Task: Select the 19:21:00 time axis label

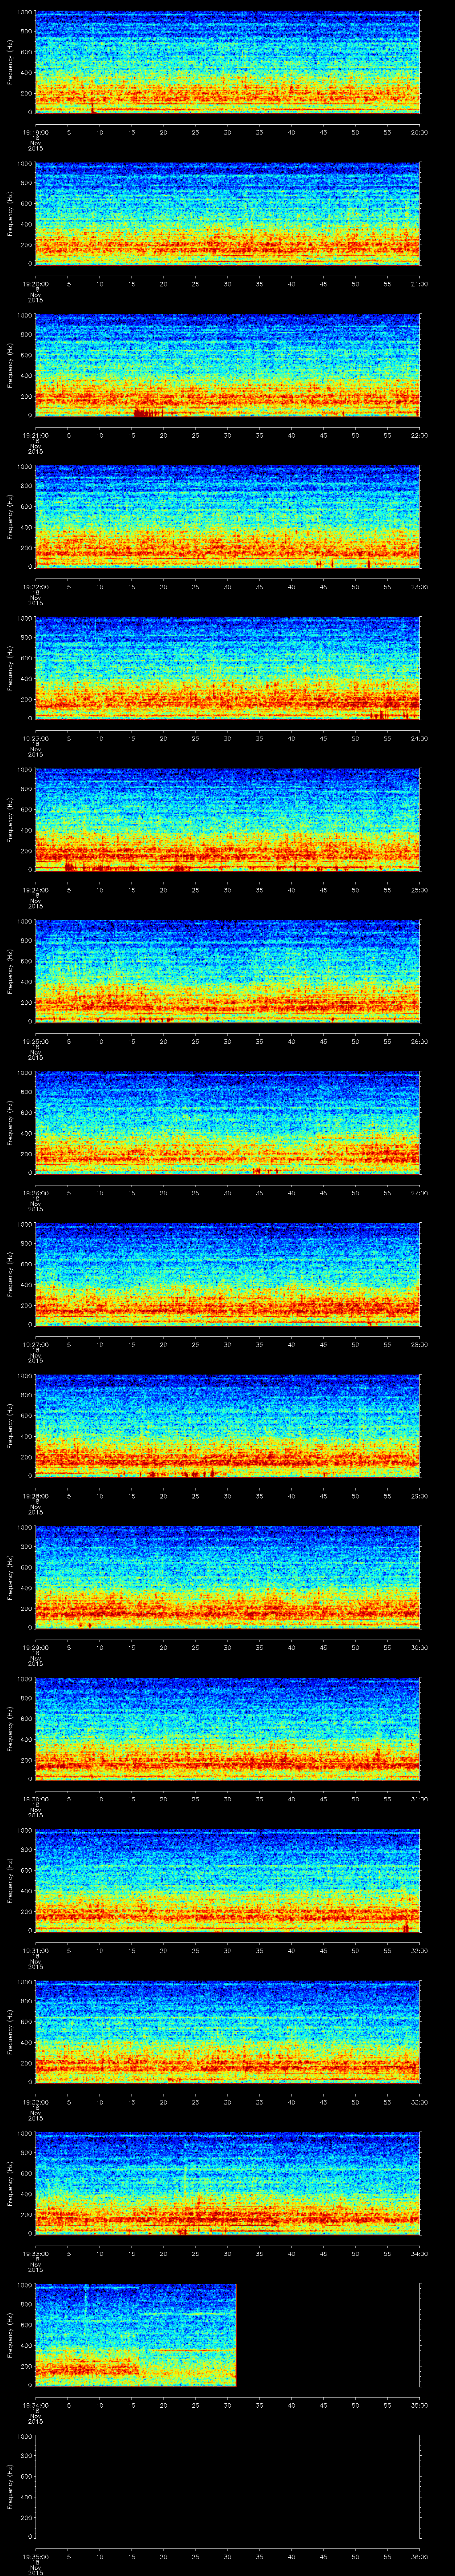Action: pos(35,435)
